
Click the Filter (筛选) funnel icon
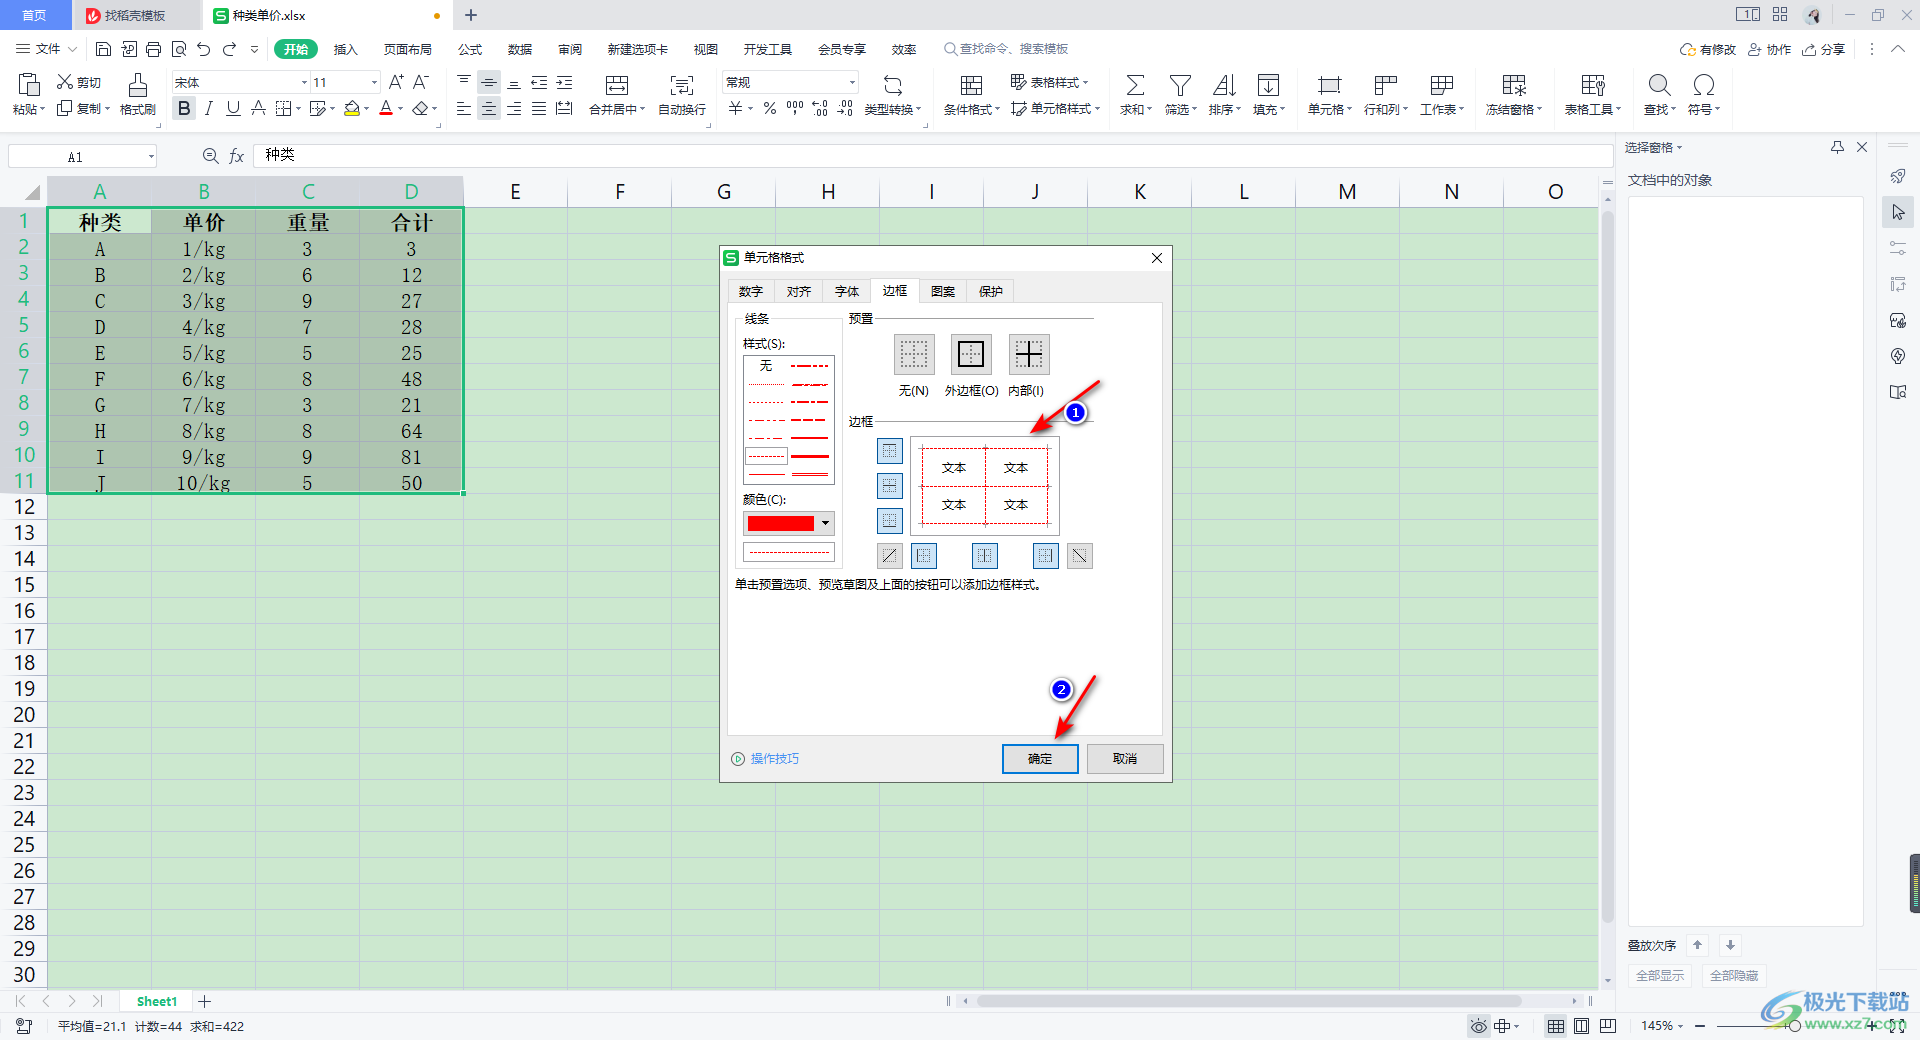coord(1180,85)
